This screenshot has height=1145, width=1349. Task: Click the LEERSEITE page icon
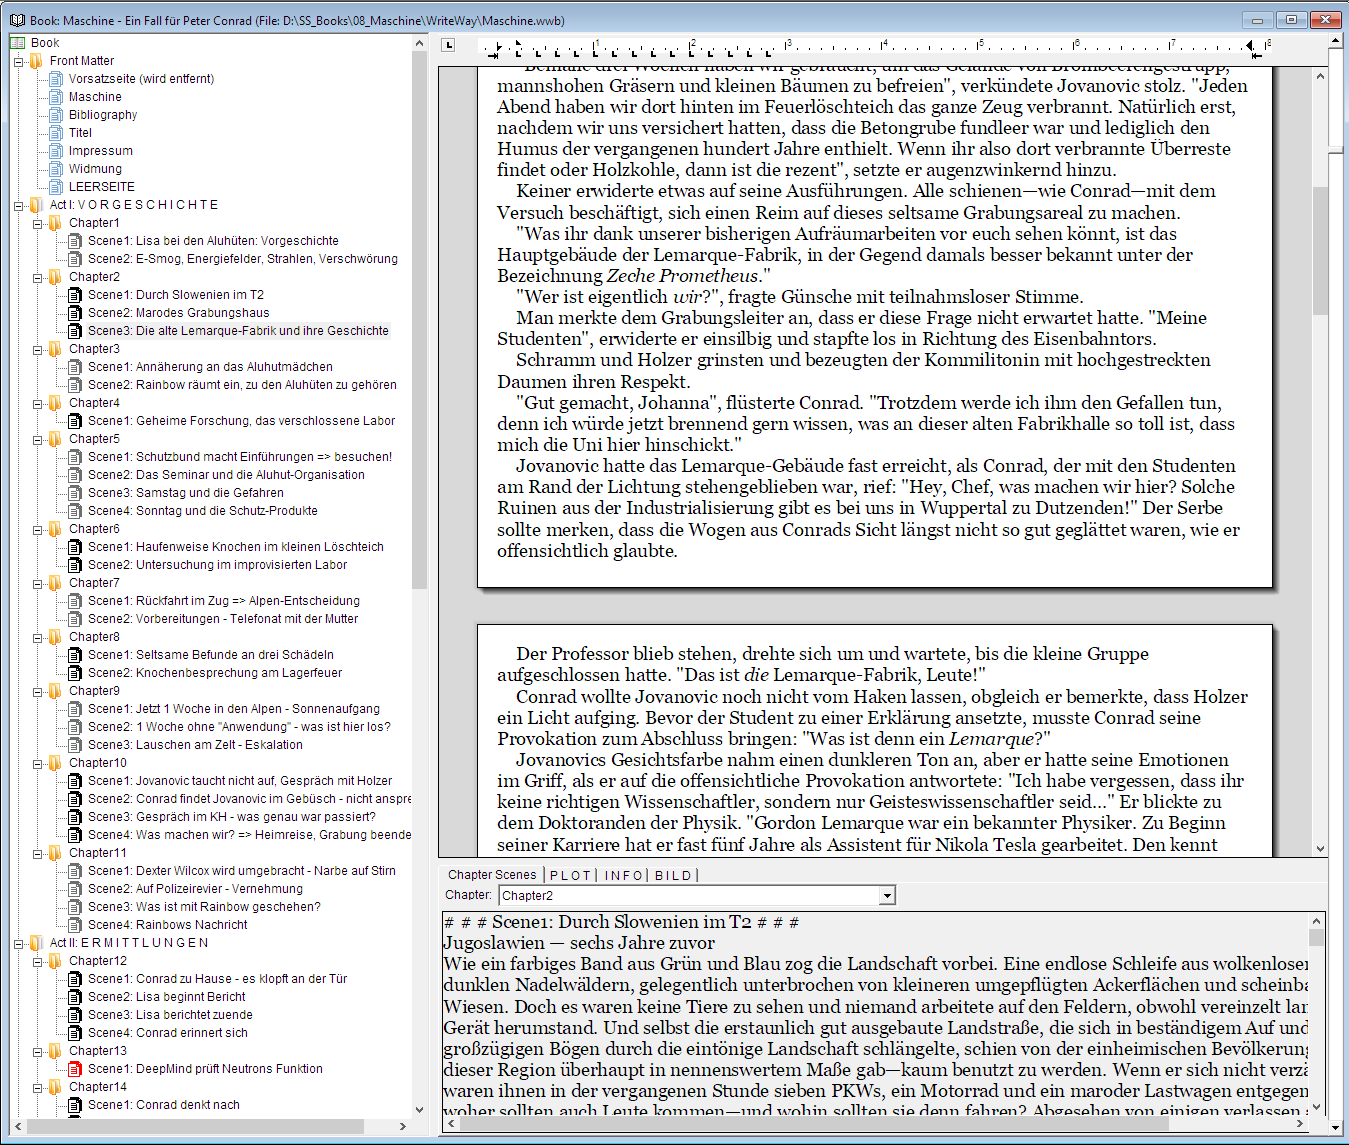pos(56,187)
